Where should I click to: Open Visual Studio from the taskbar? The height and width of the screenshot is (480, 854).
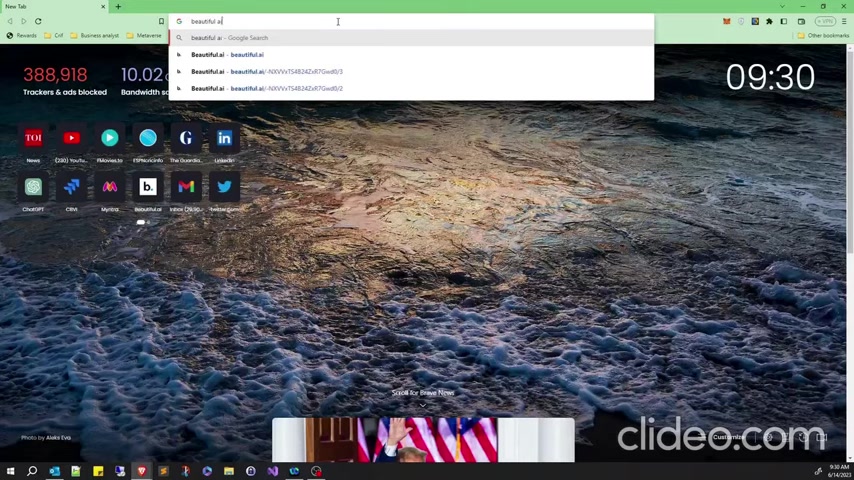point(272,471)
